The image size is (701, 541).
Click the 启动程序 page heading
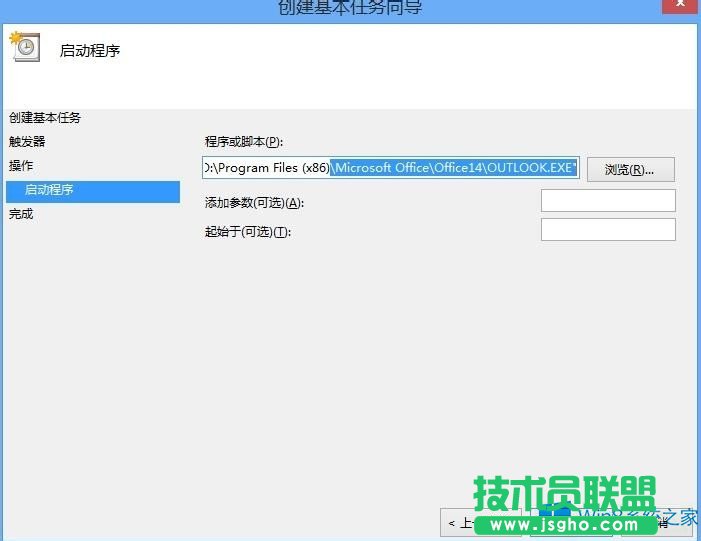90,50
